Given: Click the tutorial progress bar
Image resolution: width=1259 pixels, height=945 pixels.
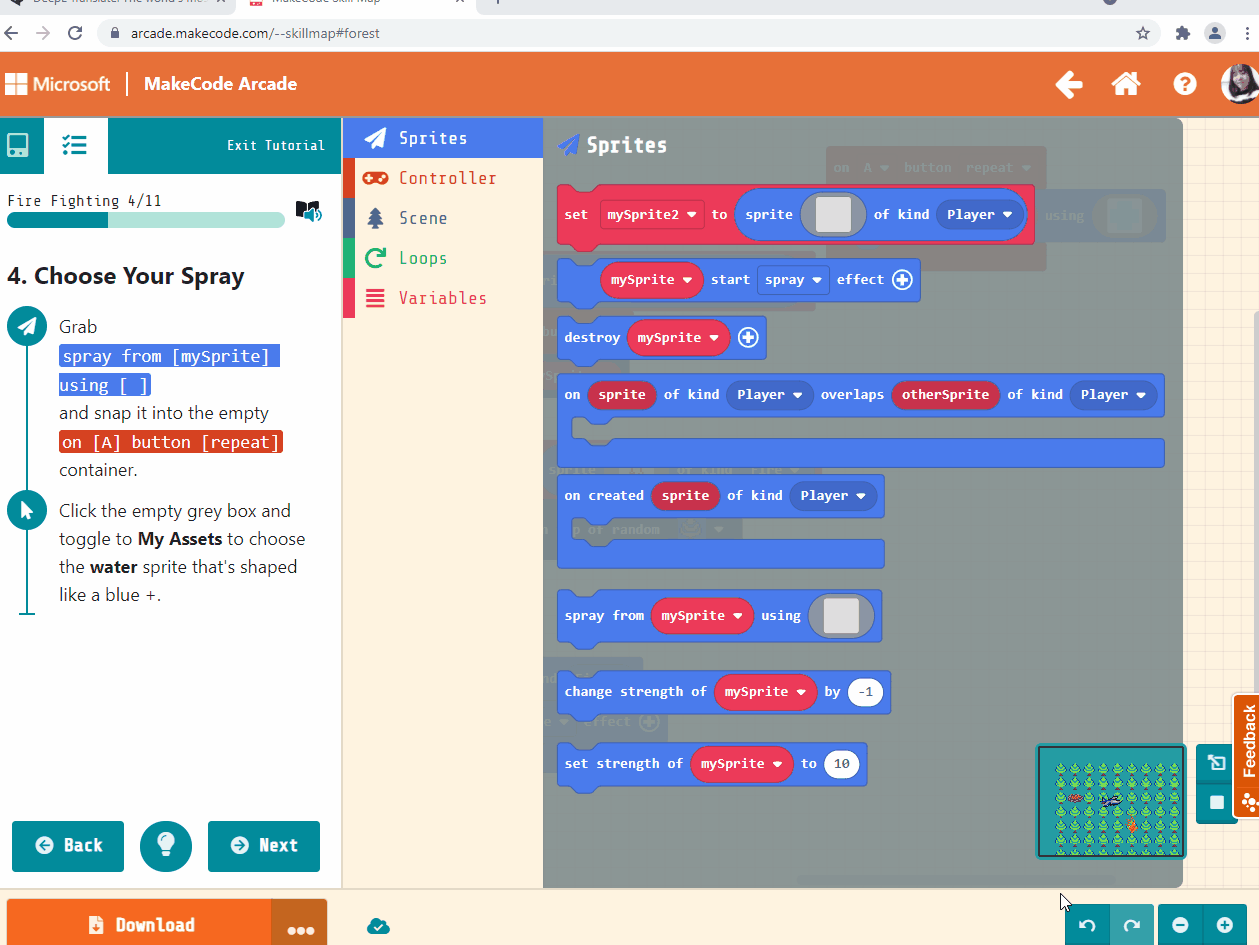Looking at the screenshot, I should point(145,220).
